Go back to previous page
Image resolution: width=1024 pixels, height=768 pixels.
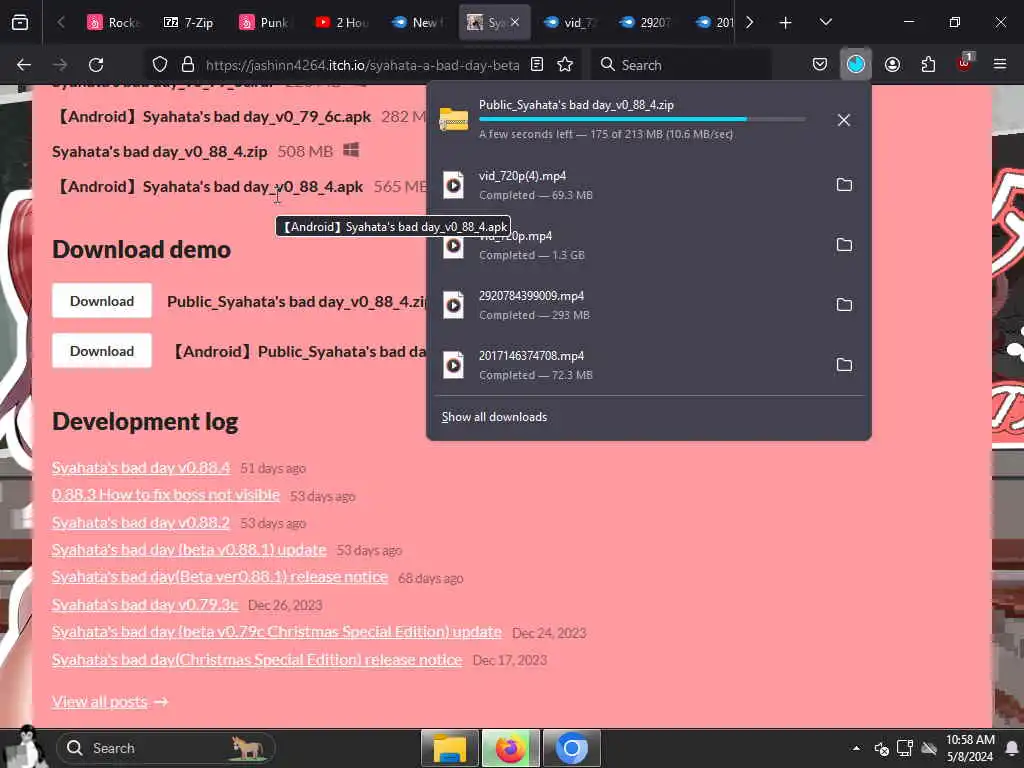(x=24, y=65)
